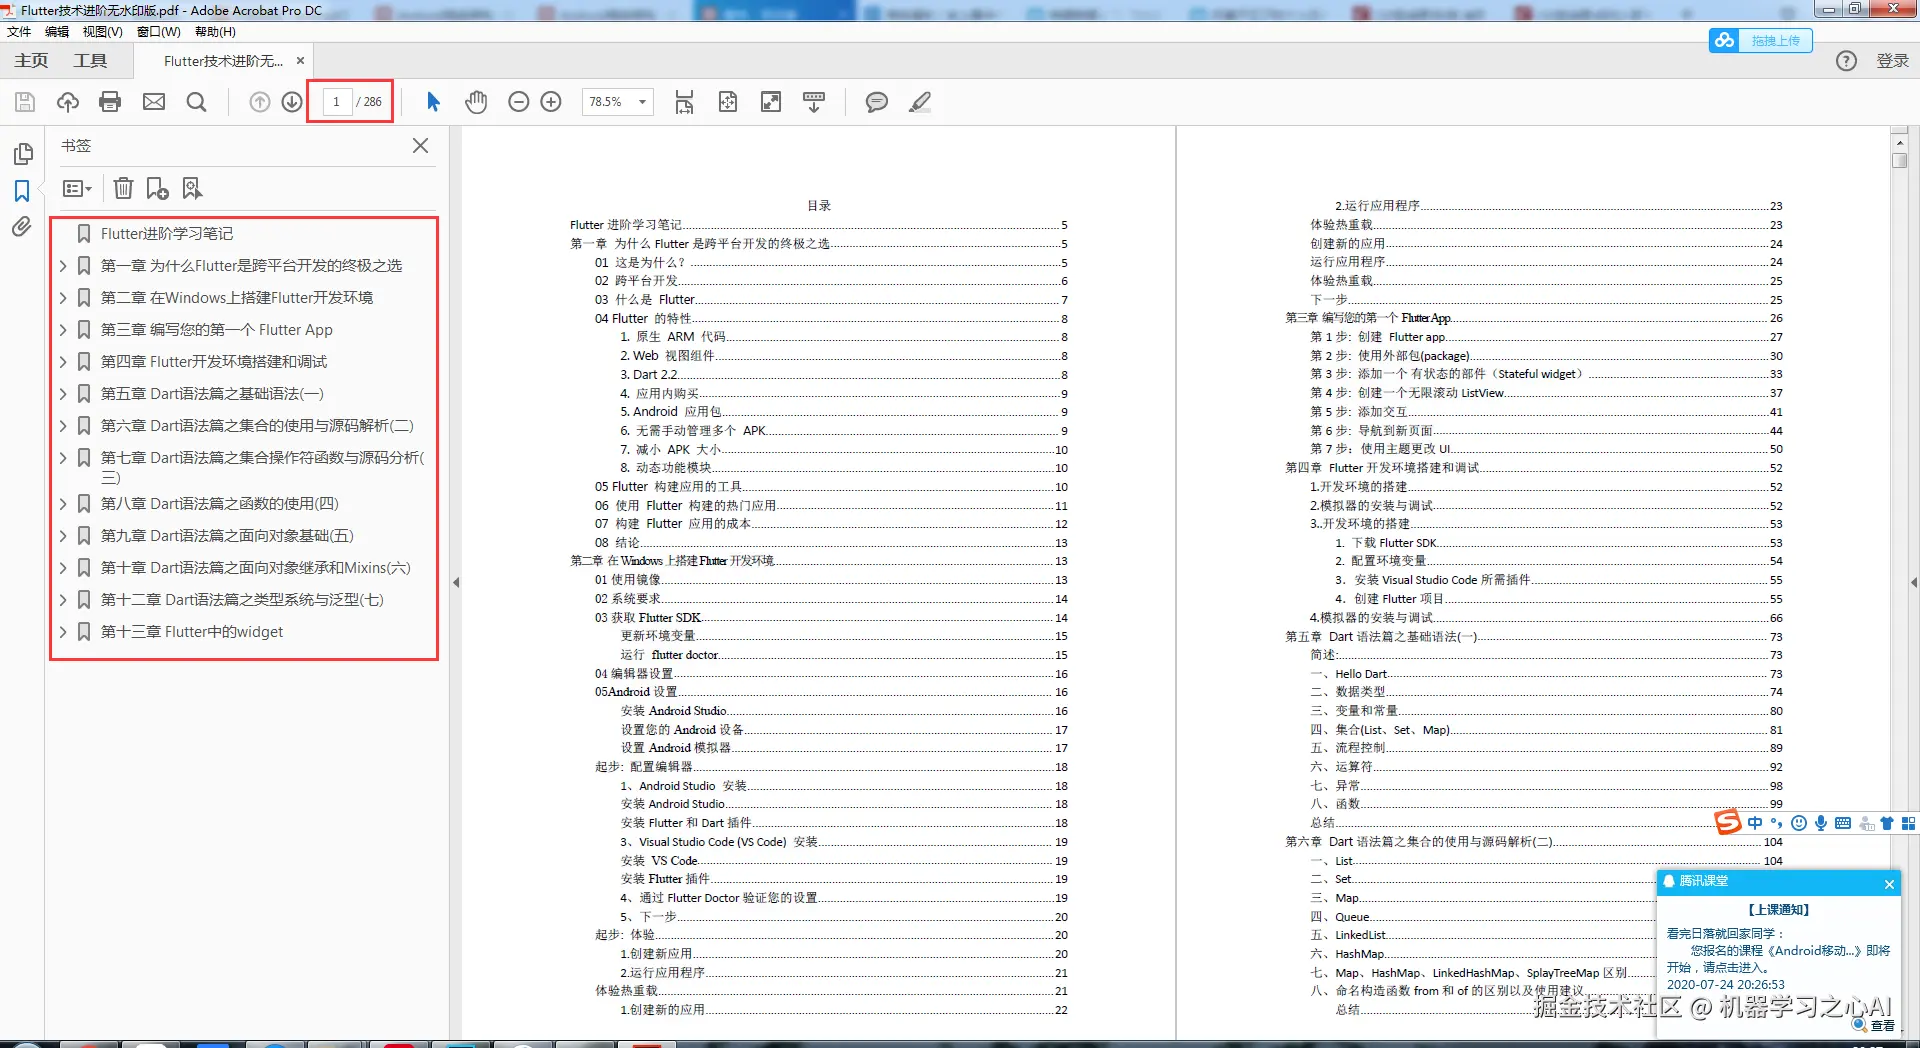Screen dimensions: 1920x1048
Task: Open the 帮助(H) menu
Action: pyautogui.click(x=215, y=32)
